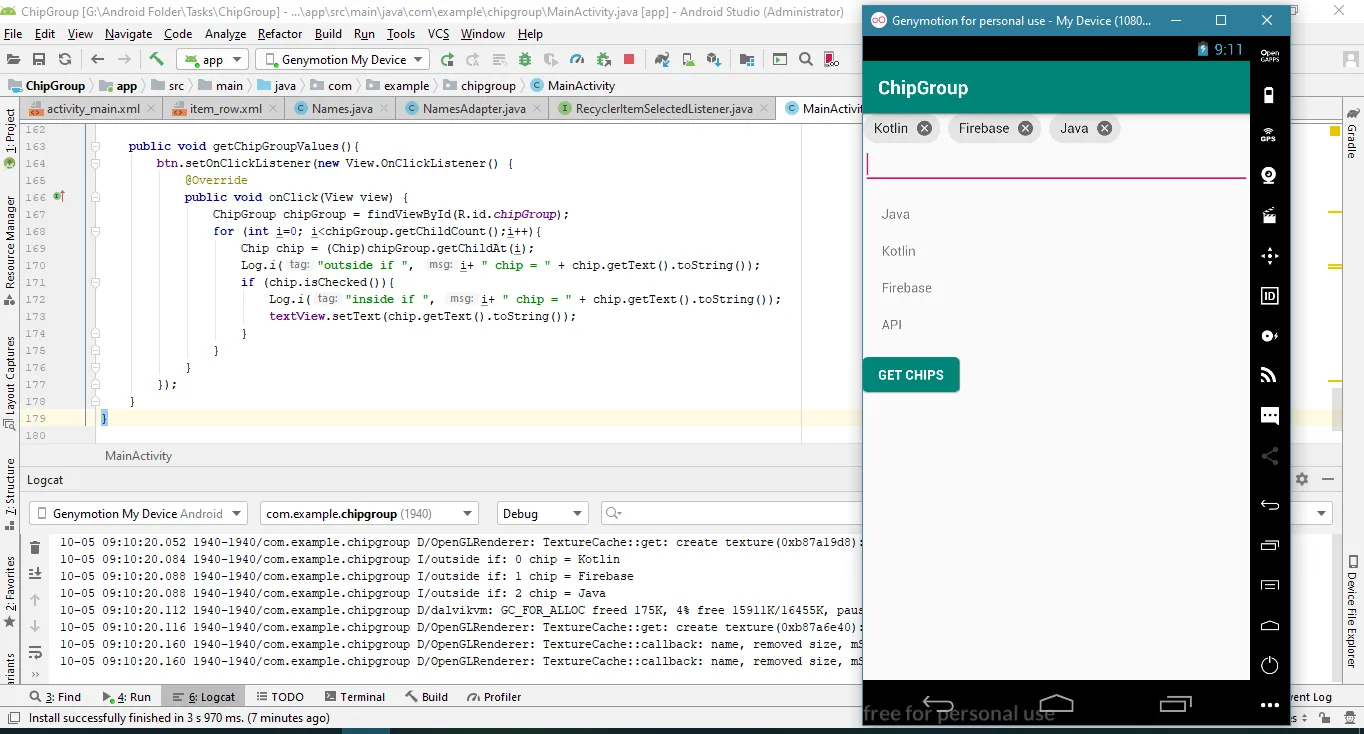Open the Refactor menu

click(x=280, y=34)
